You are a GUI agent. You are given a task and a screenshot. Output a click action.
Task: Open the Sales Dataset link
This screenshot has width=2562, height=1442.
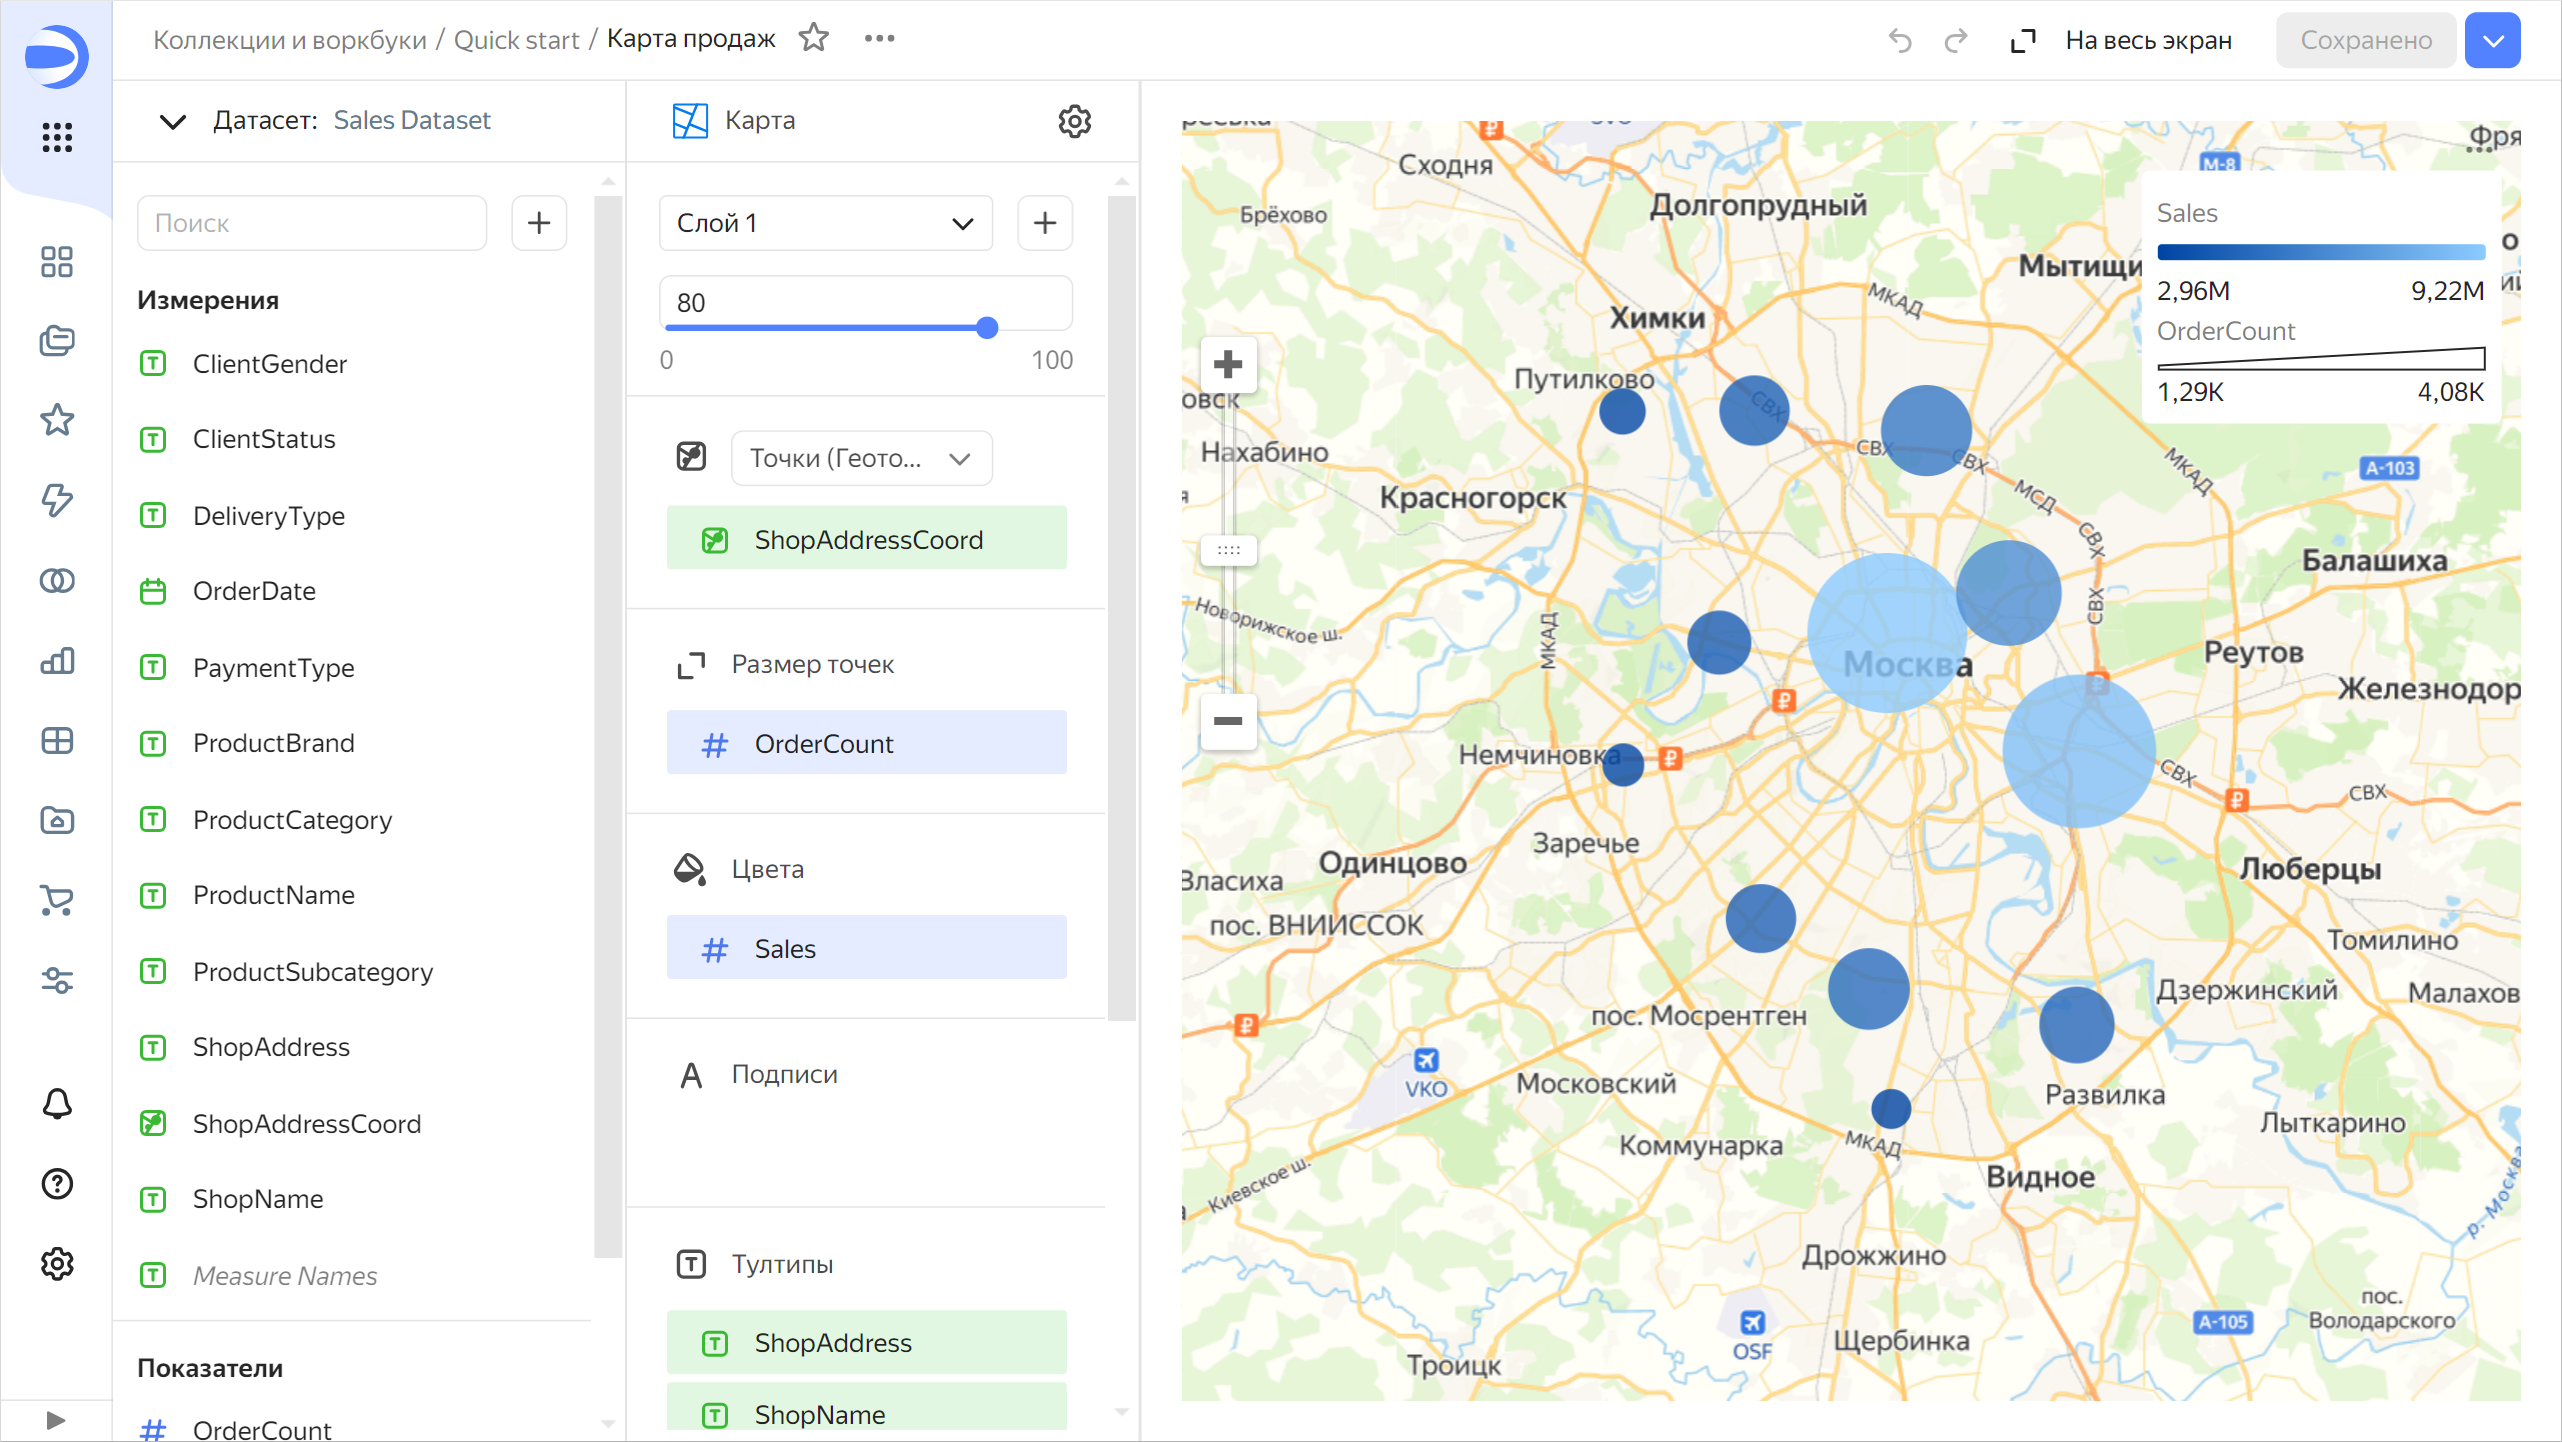click(x=412, y=120)
